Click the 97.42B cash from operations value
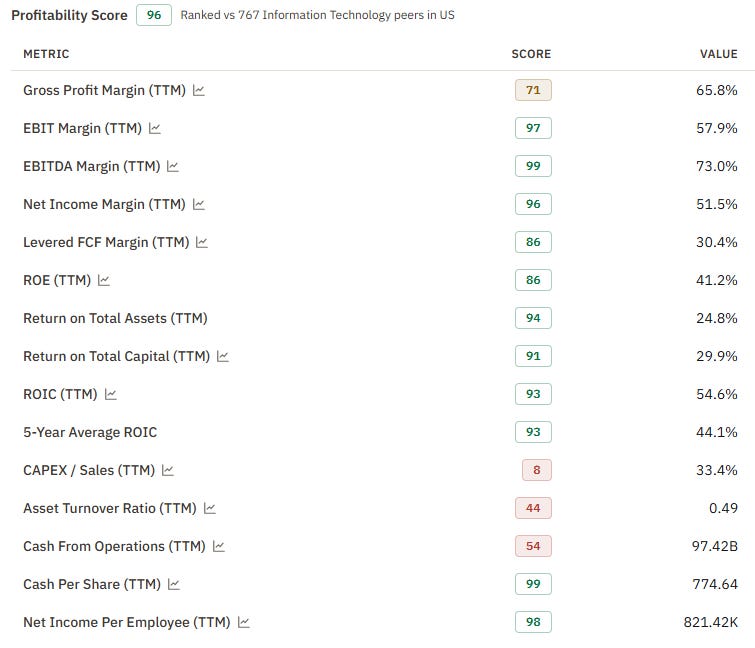This screenshot has height=648, width=755. [x=715, y=546]
